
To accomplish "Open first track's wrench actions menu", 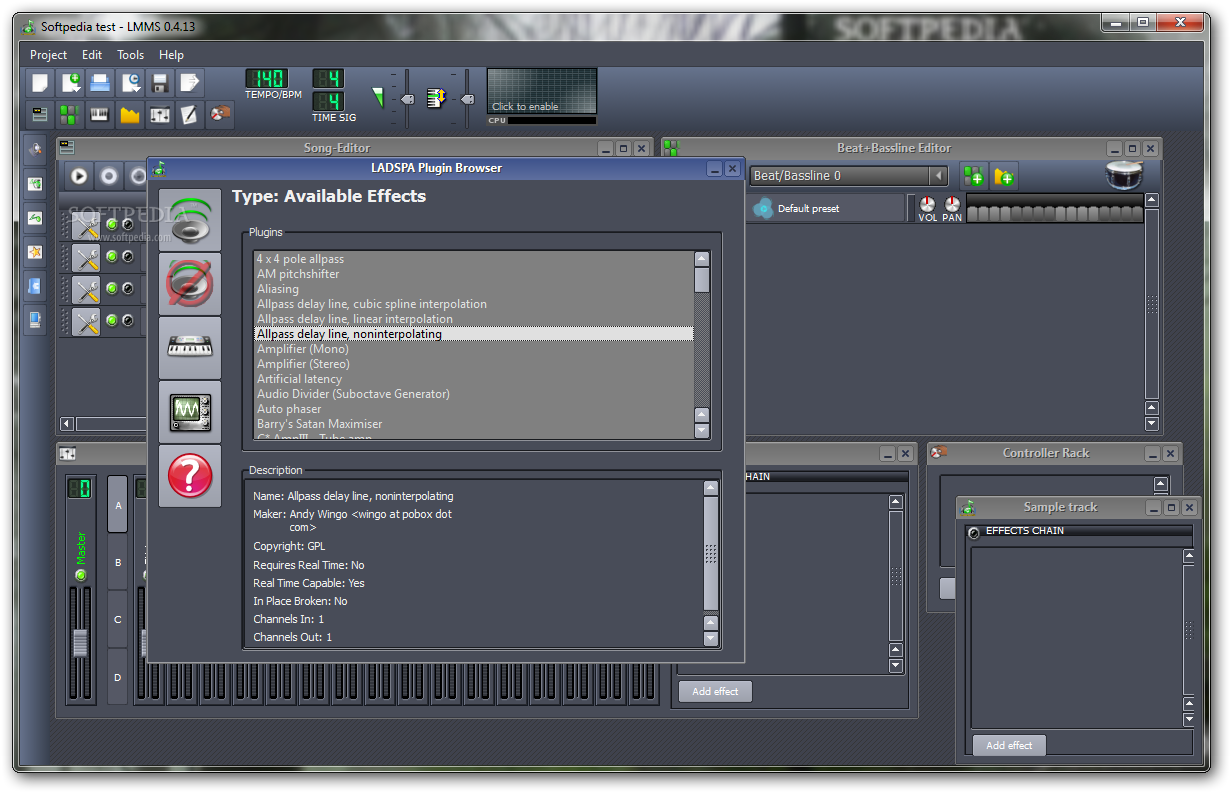I will point(87,226).
